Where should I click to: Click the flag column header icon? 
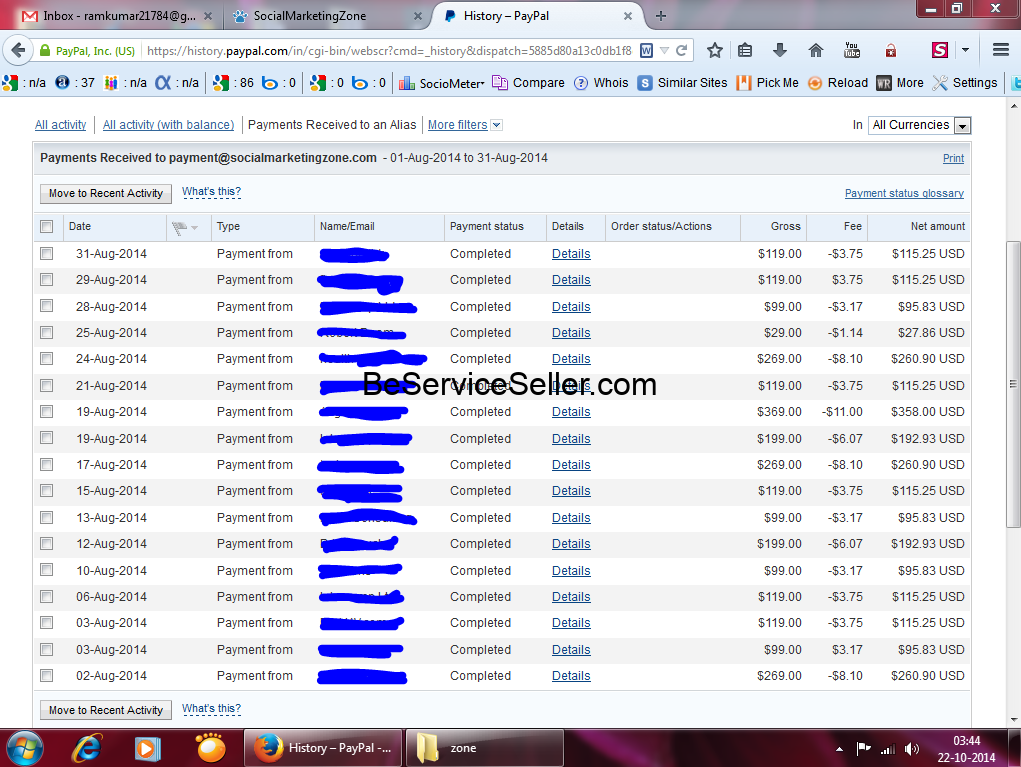pyautogui.click(x=179, y=227)
